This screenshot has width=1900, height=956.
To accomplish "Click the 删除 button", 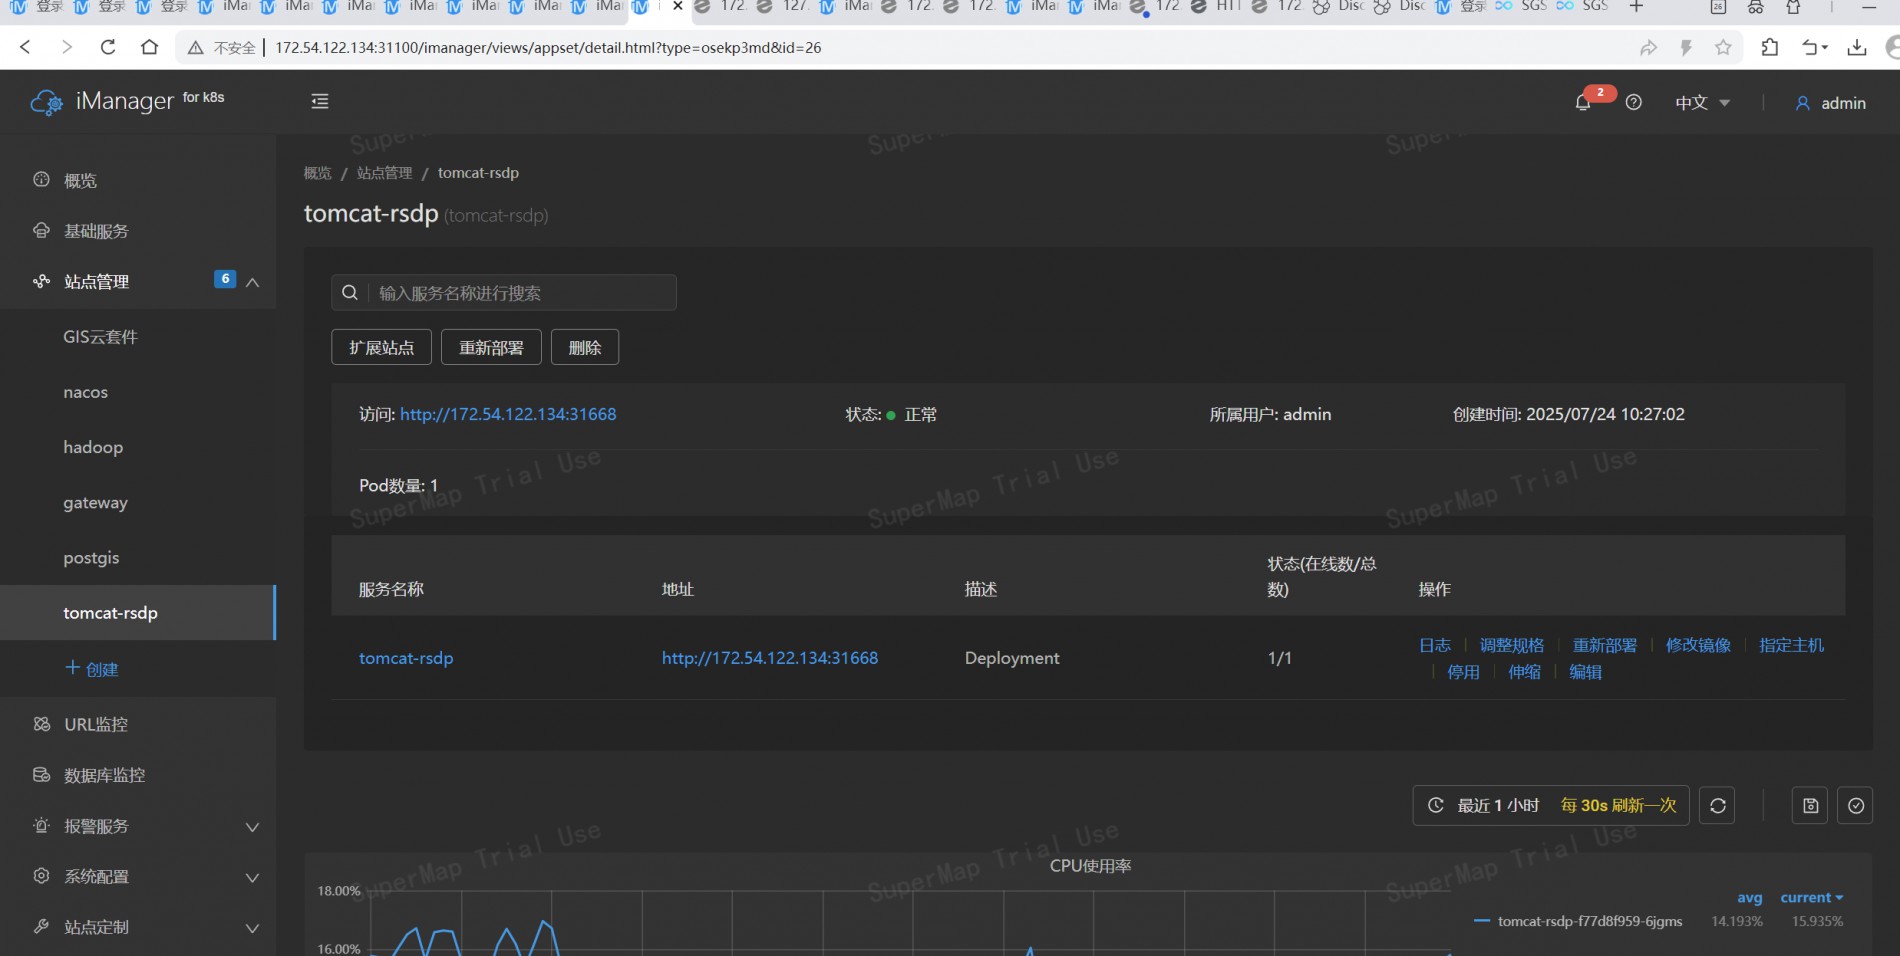I will 585,347.
